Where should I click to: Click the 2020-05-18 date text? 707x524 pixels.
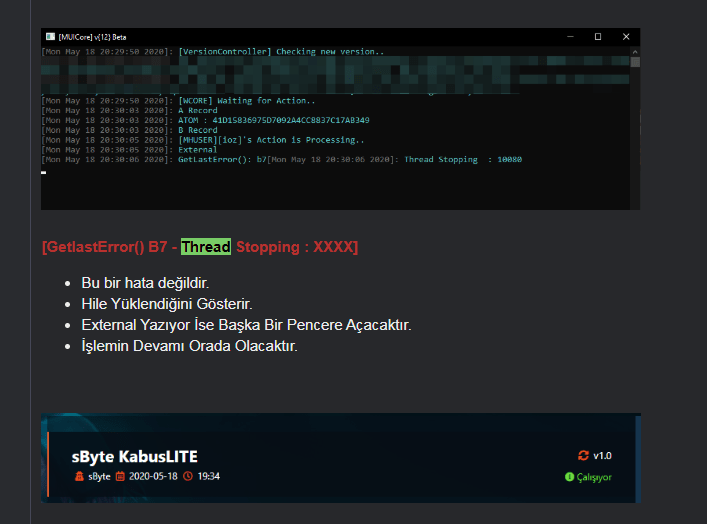point(153,476)
